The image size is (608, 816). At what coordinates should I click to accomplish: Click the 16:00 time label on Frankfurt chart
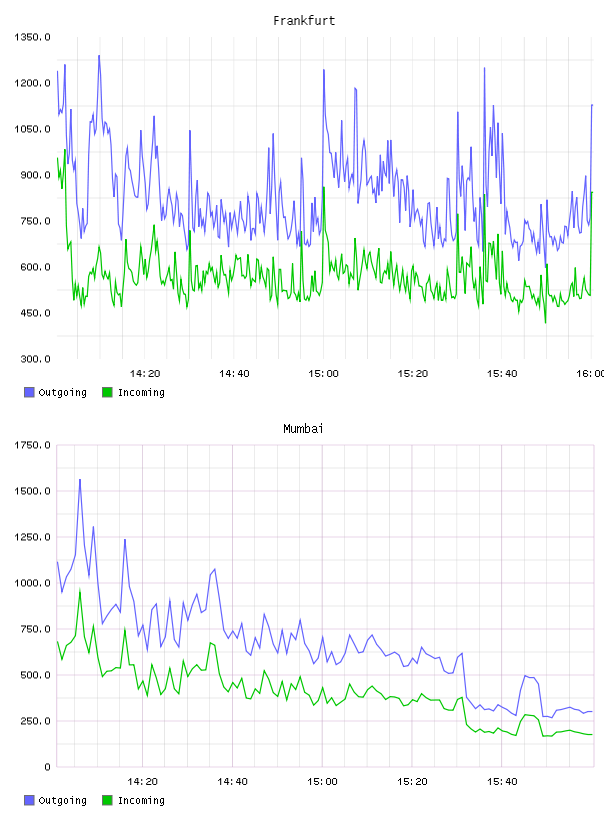[x=590, y=374]
